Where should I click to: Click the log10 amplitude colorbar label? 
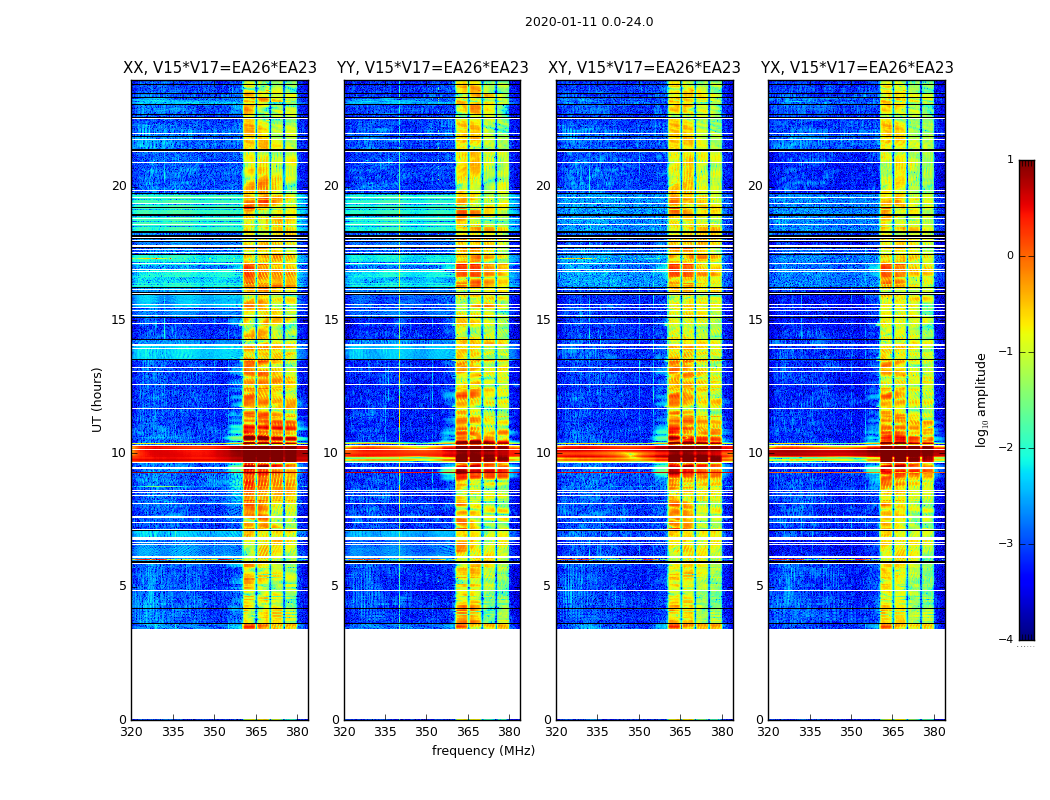(981, 400)
